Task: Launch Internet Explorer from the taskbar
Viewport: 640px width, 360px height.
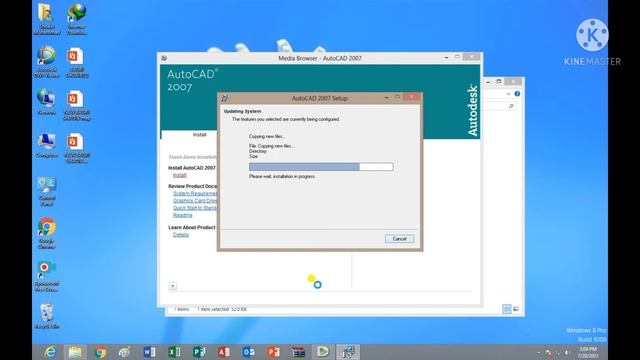Action: tap(50, 352)
